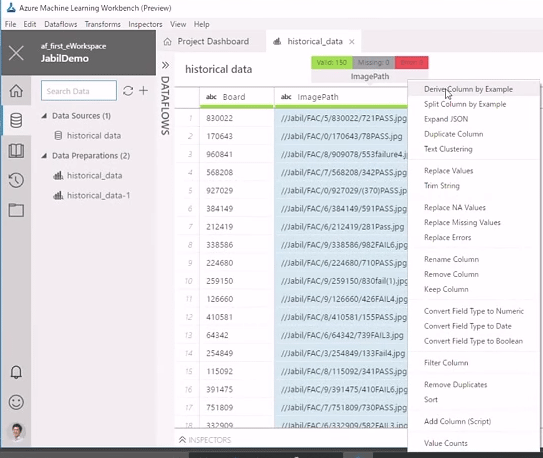Viewport: 543px width, 458px height.
Task: Select Duplicate Column option
Action: (x=454, y=134)
